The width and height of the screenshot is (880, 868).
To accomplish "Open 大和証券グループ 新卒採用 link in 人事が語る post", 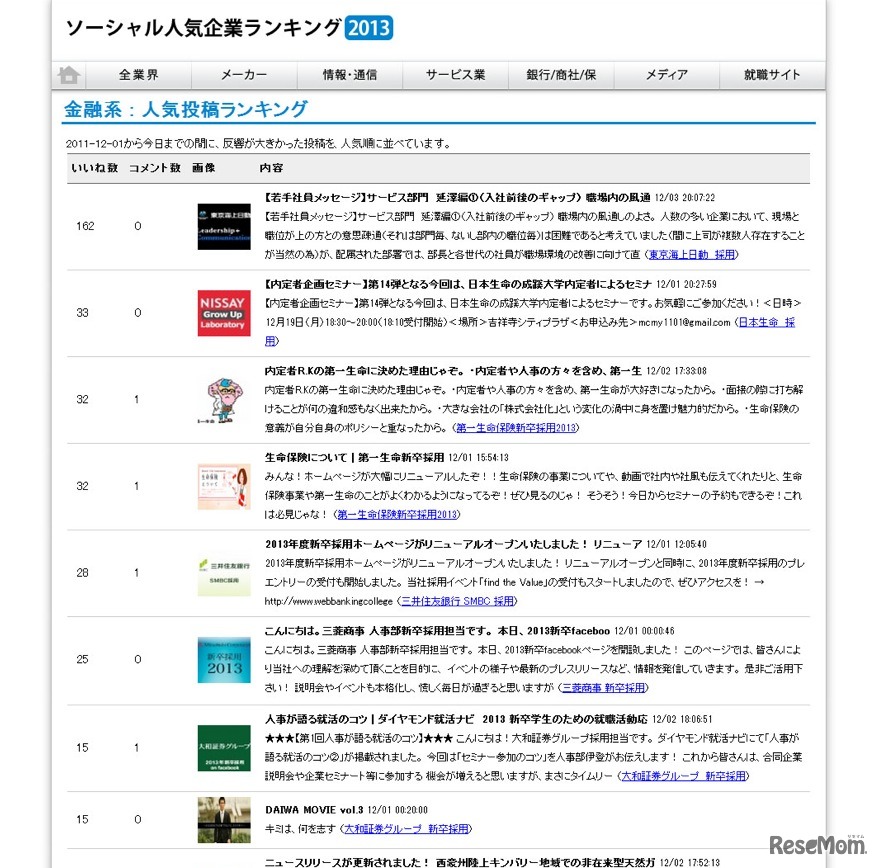I will point(684,776).
